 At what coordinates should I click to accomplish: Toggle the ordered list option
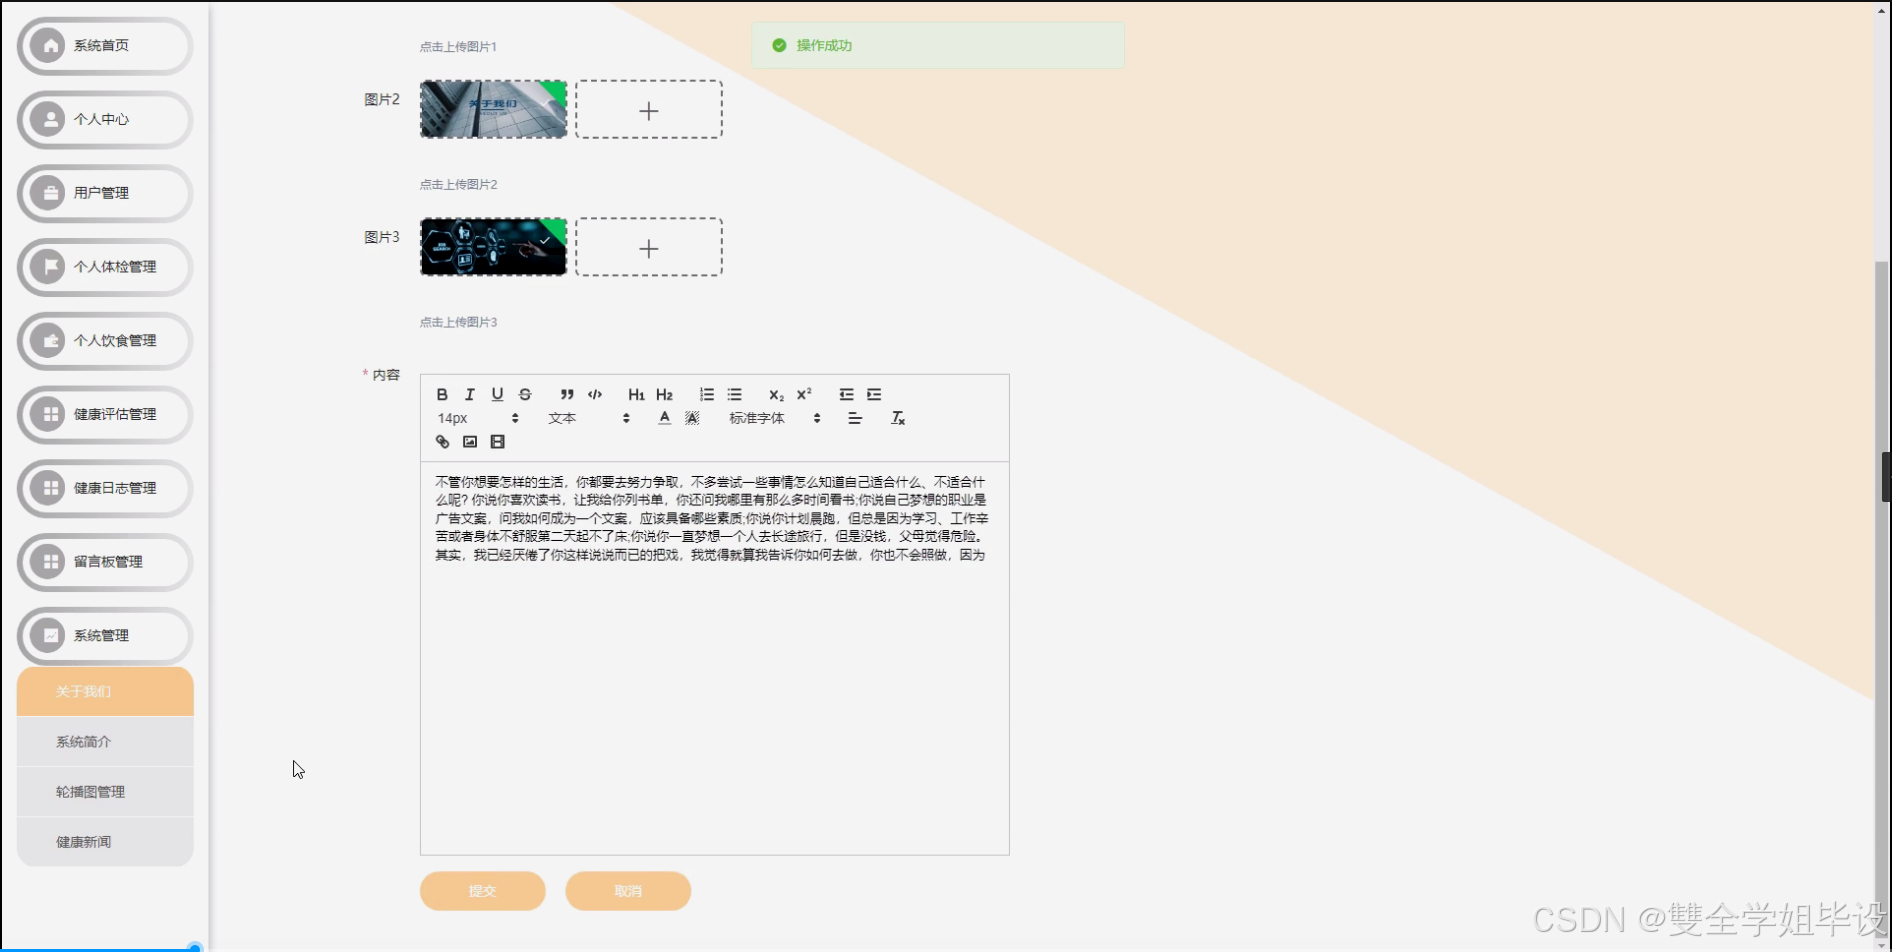[x=707, y=394]
